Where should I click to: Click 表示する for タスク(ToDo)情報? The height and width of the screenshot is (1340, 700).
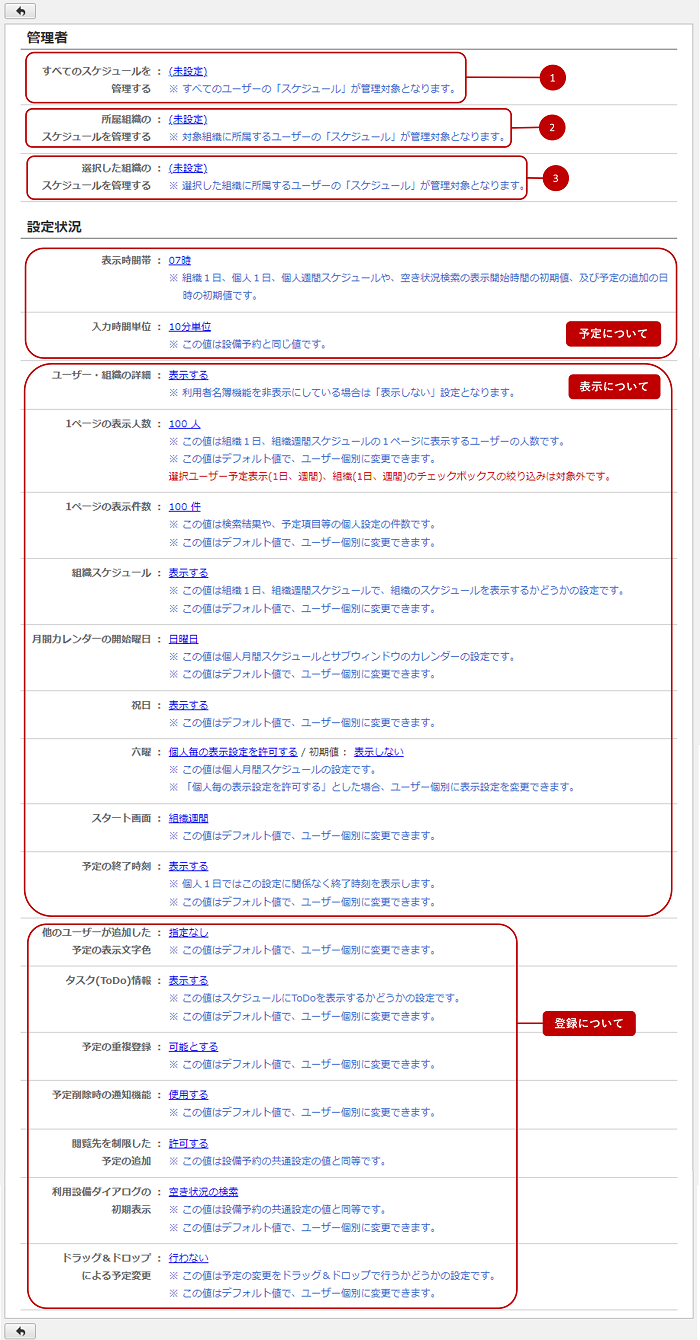pos(188,980)
